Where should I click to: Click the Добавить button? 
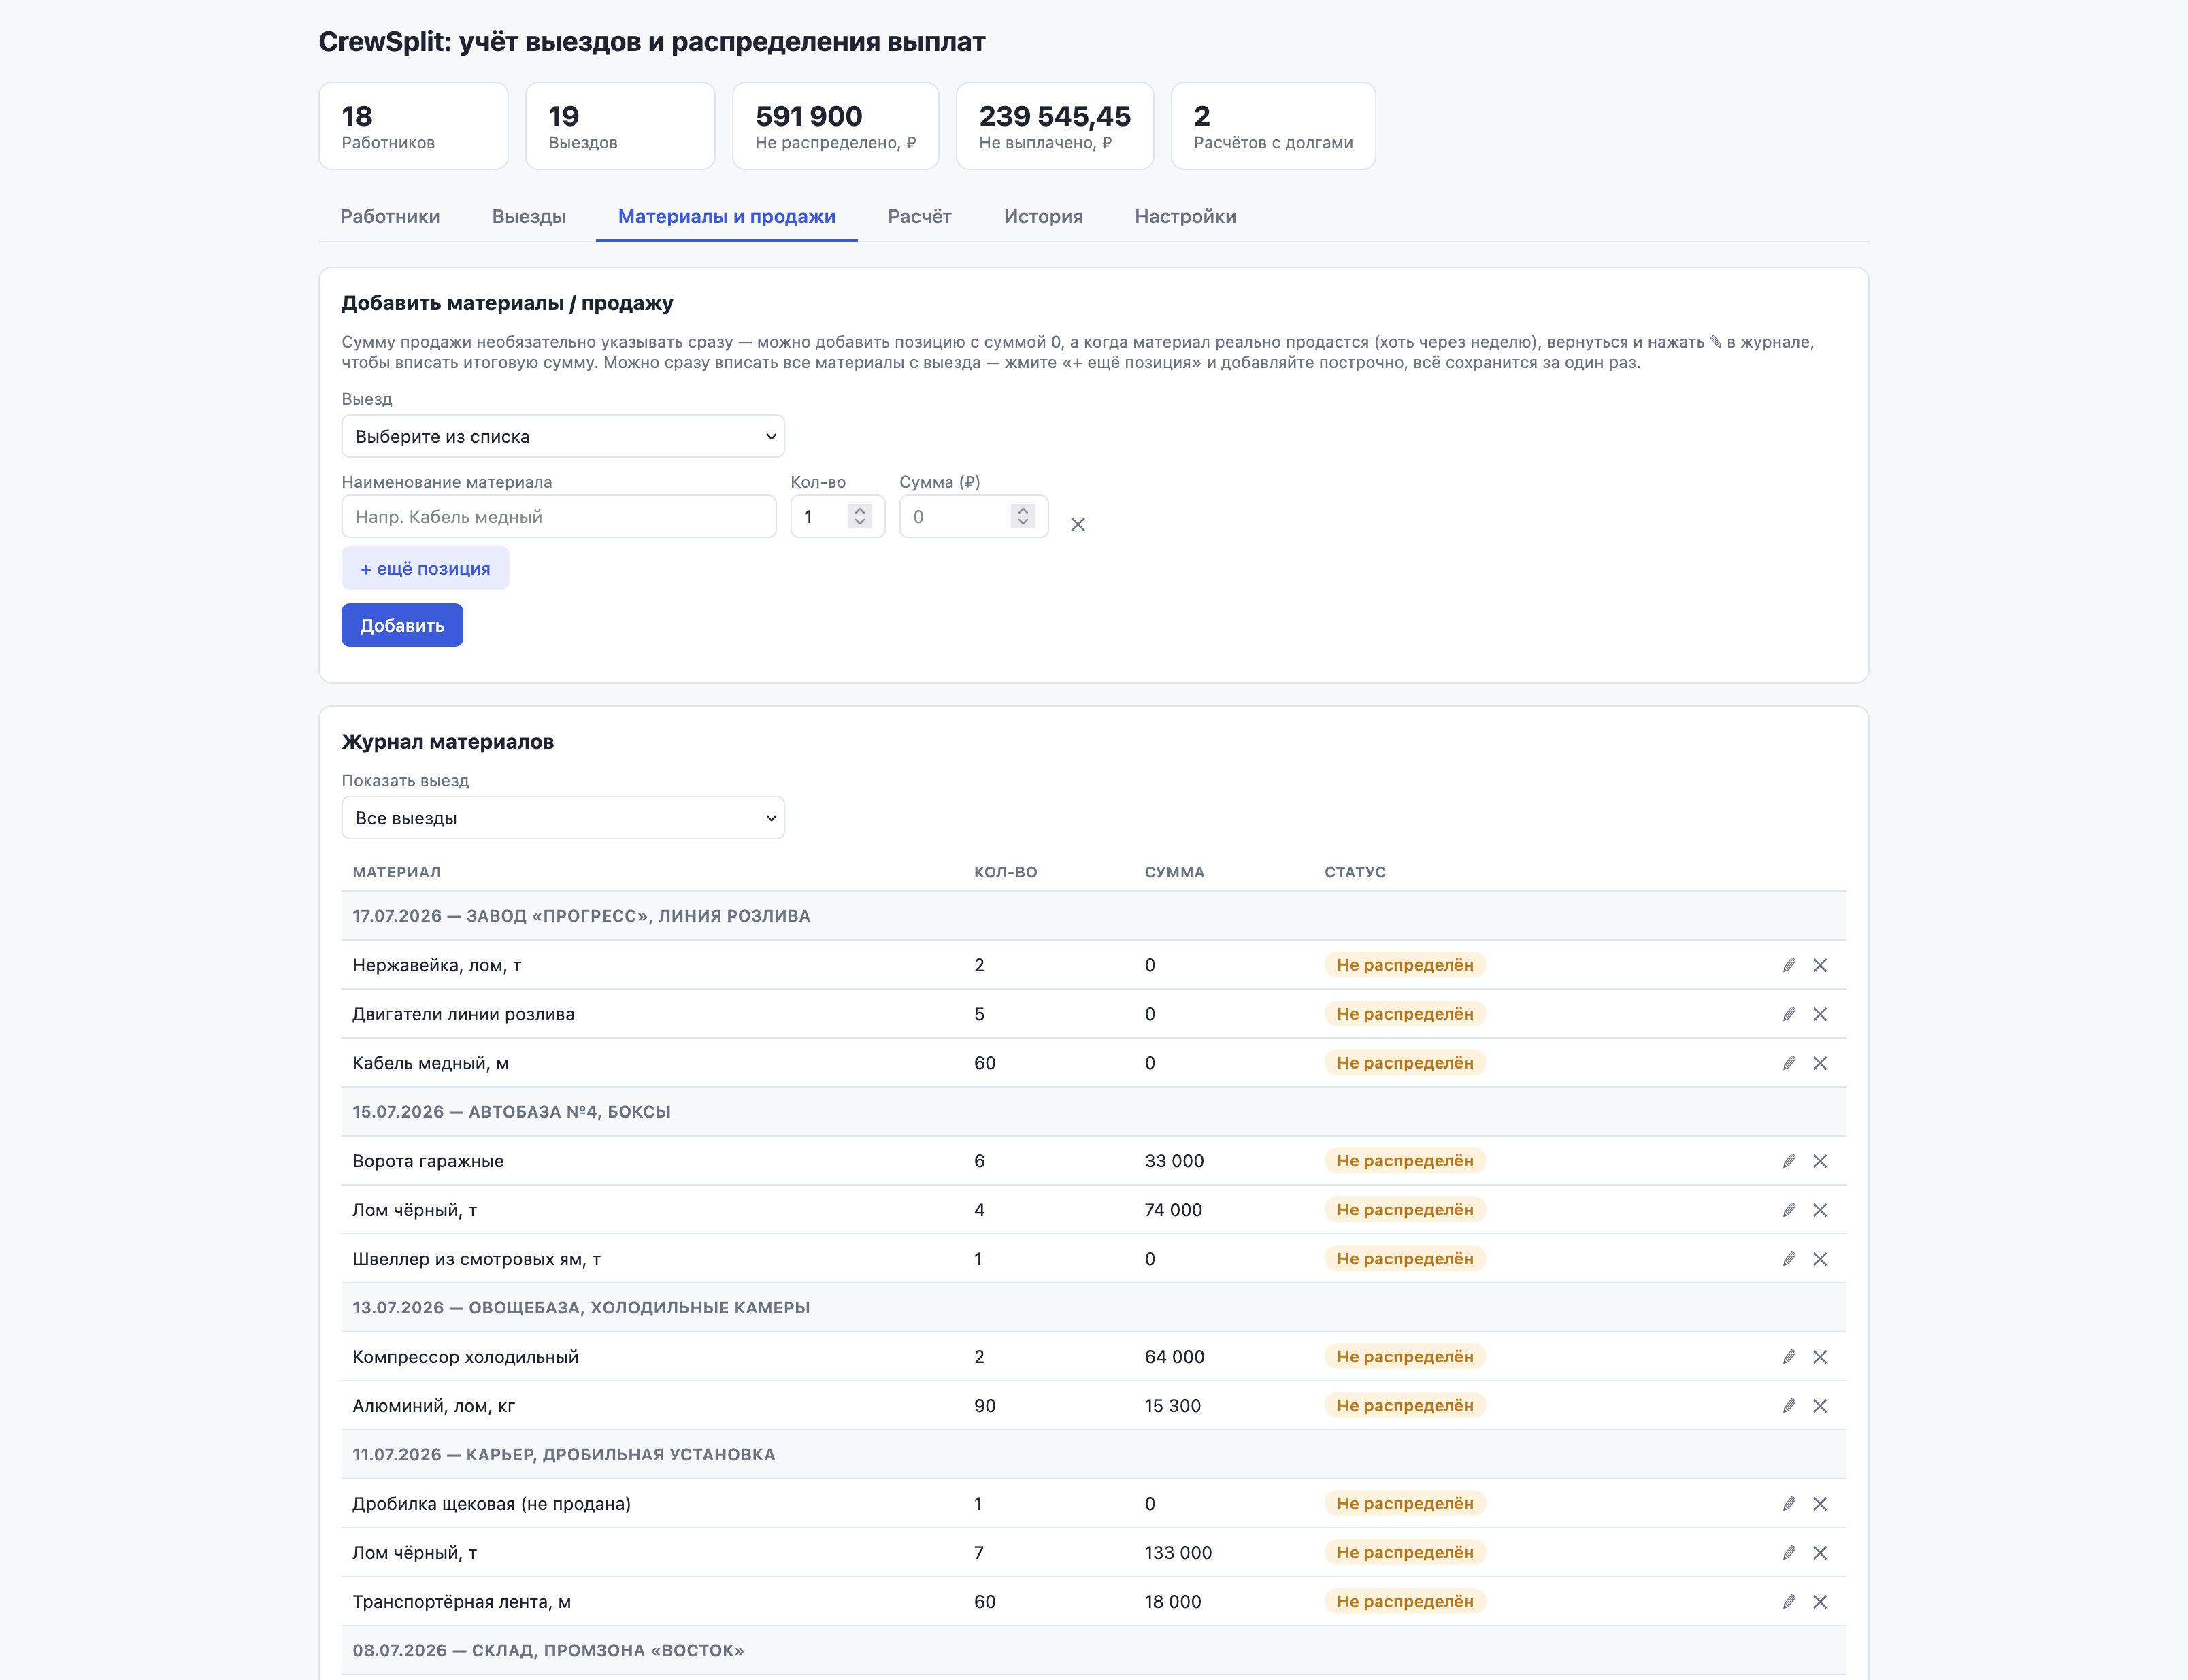pos(402,625)
